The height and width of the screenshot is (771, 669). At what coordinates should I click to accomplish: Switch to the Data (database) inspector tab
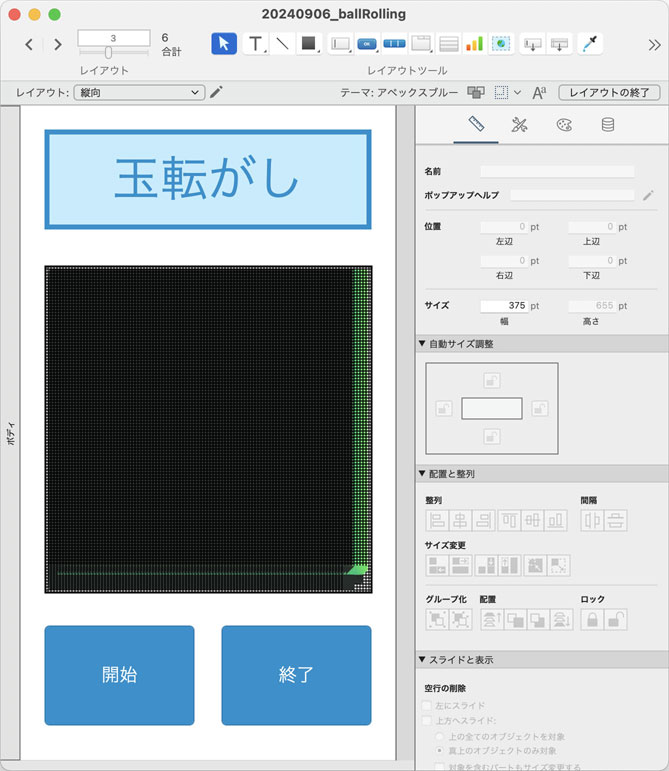(x=608, y=125)
